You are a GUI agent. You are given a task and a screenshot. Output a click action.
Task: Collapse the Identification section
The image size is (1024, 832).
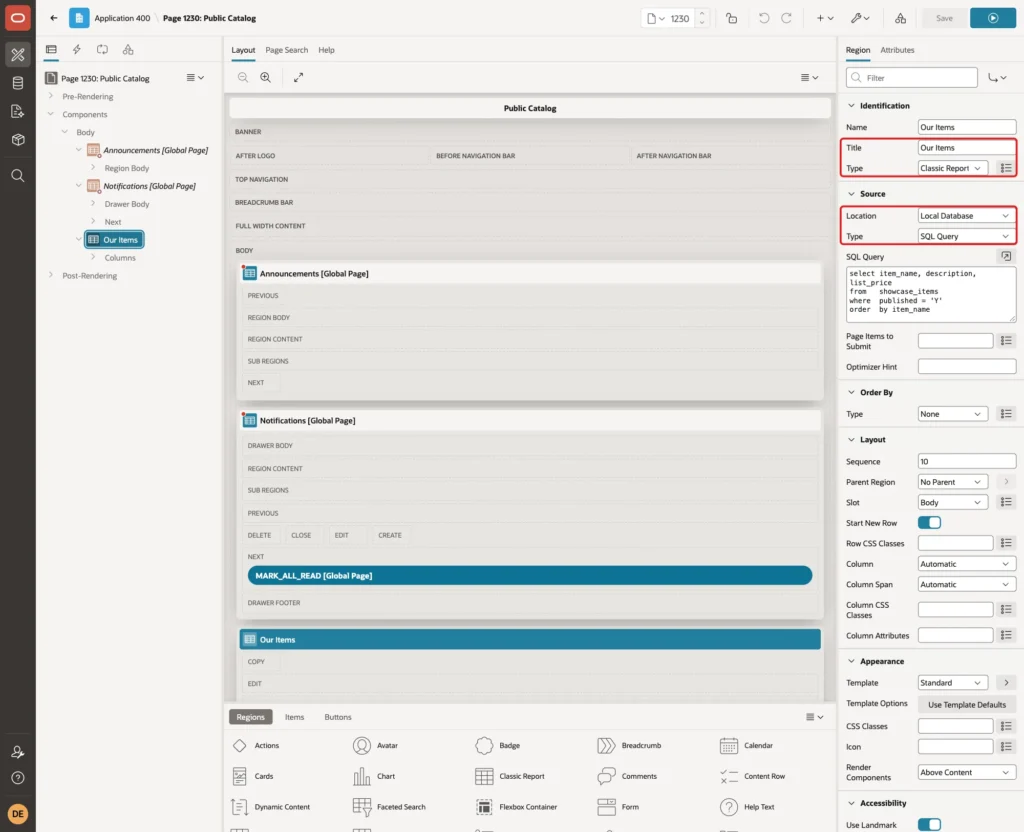pyautogui.click(x=851, y=106)
